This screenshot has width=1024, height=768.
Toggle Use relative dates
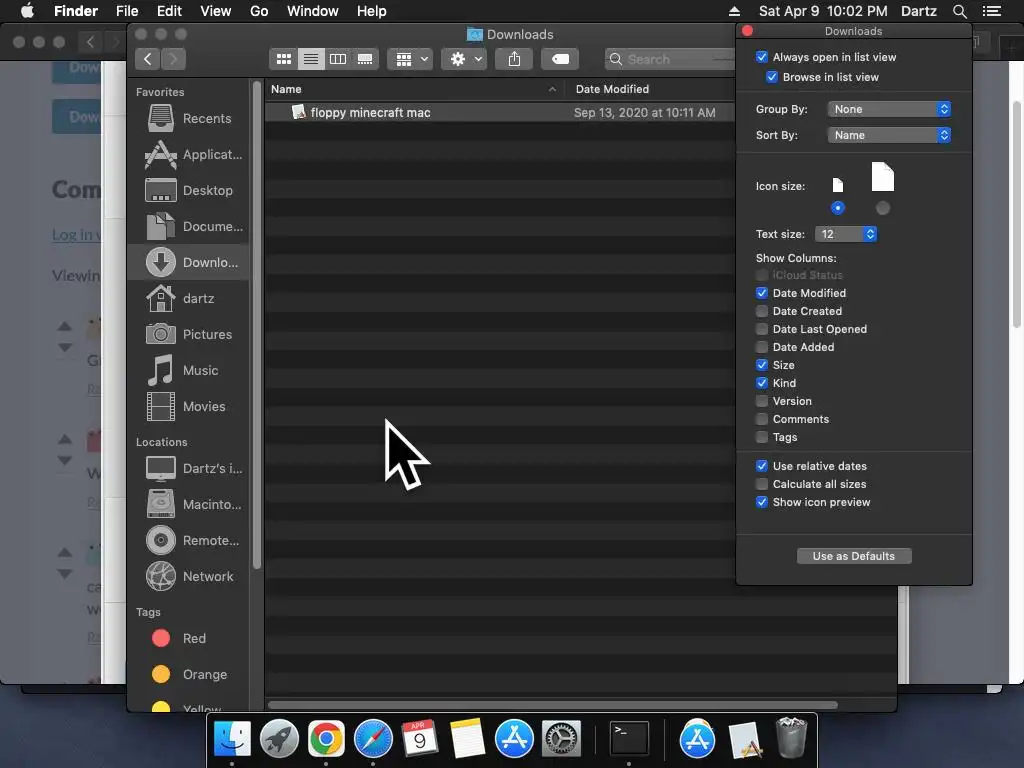click(761, 466)
